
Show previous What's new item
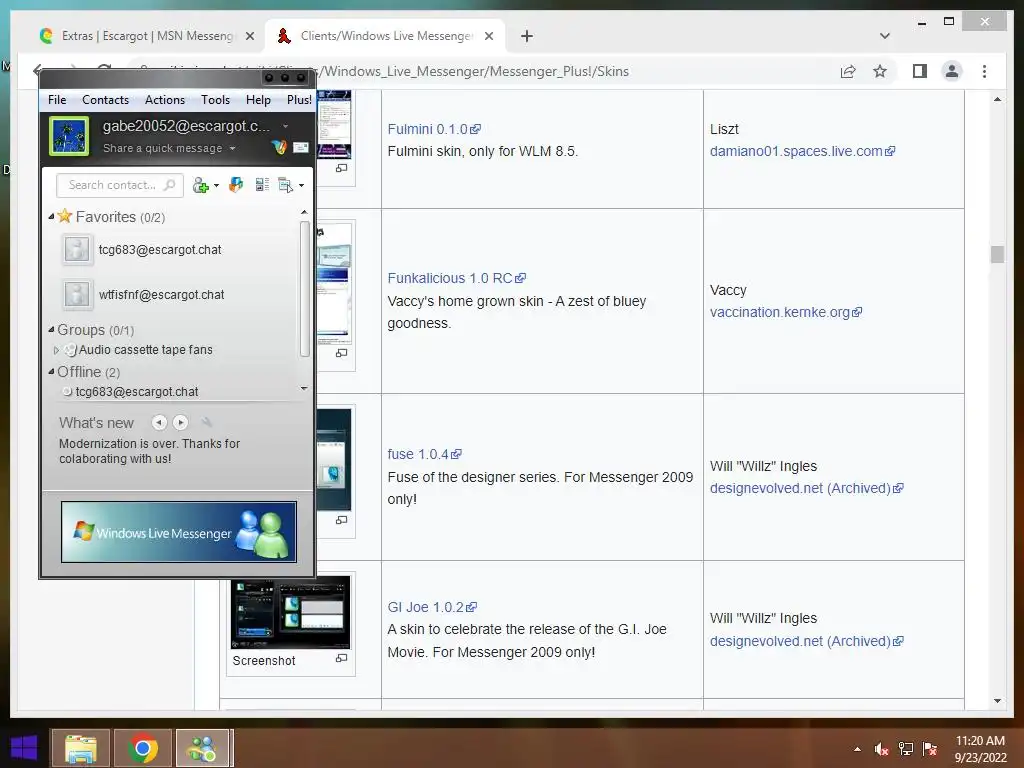[x=159, y=423]
